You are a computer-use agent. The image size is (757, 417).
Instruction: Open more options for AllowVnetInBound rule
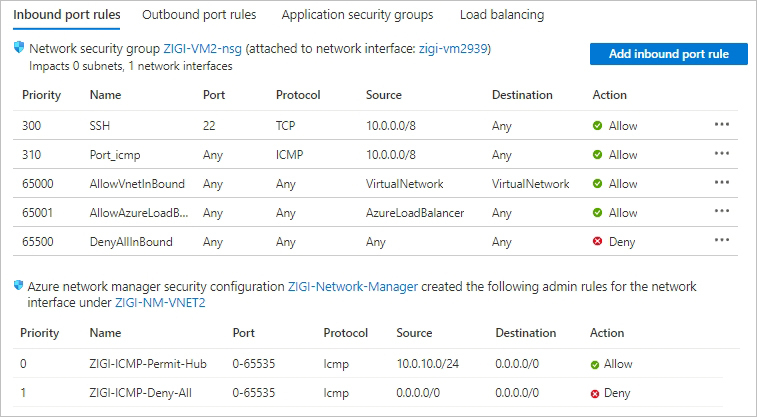point(722,183)
